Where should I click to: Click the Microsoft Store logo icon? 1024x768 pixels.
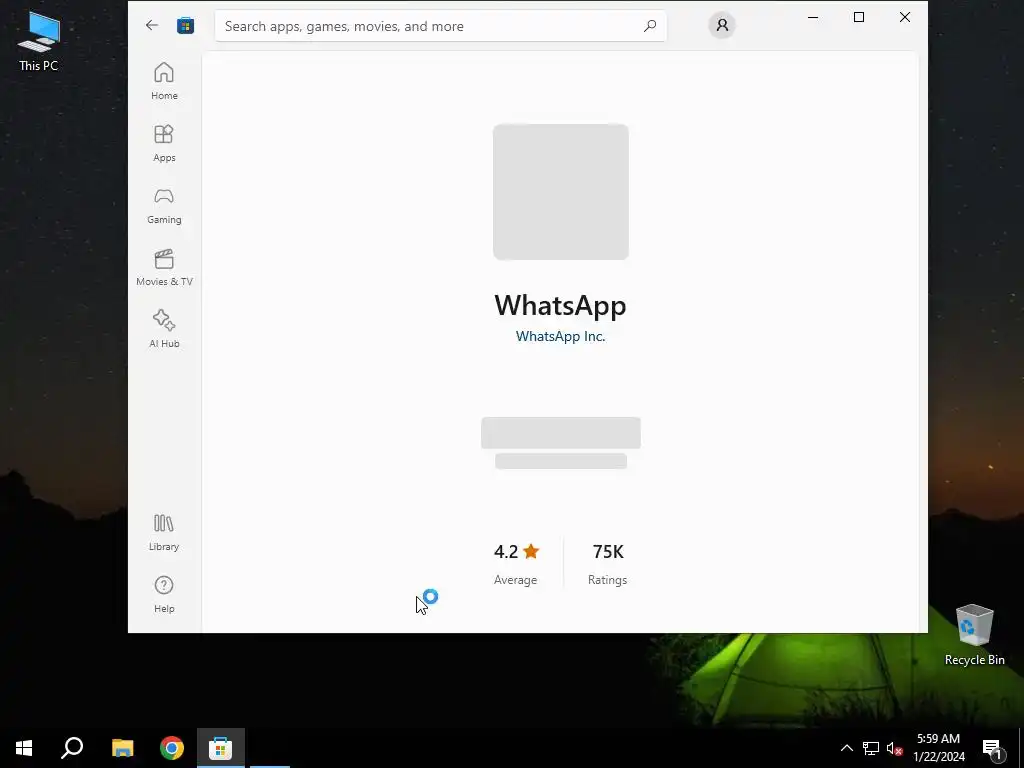click(185, 25)
